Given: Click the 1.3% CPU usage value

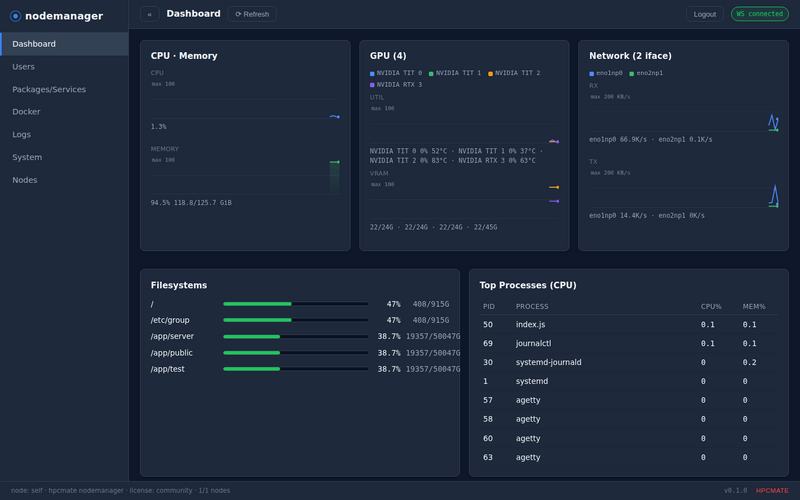Looking at the screenshot, I should [x=158, y=127].
